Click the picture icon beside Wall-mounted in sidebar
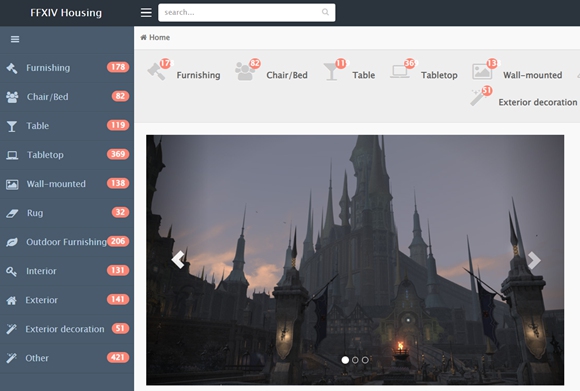 click(12, 184)
